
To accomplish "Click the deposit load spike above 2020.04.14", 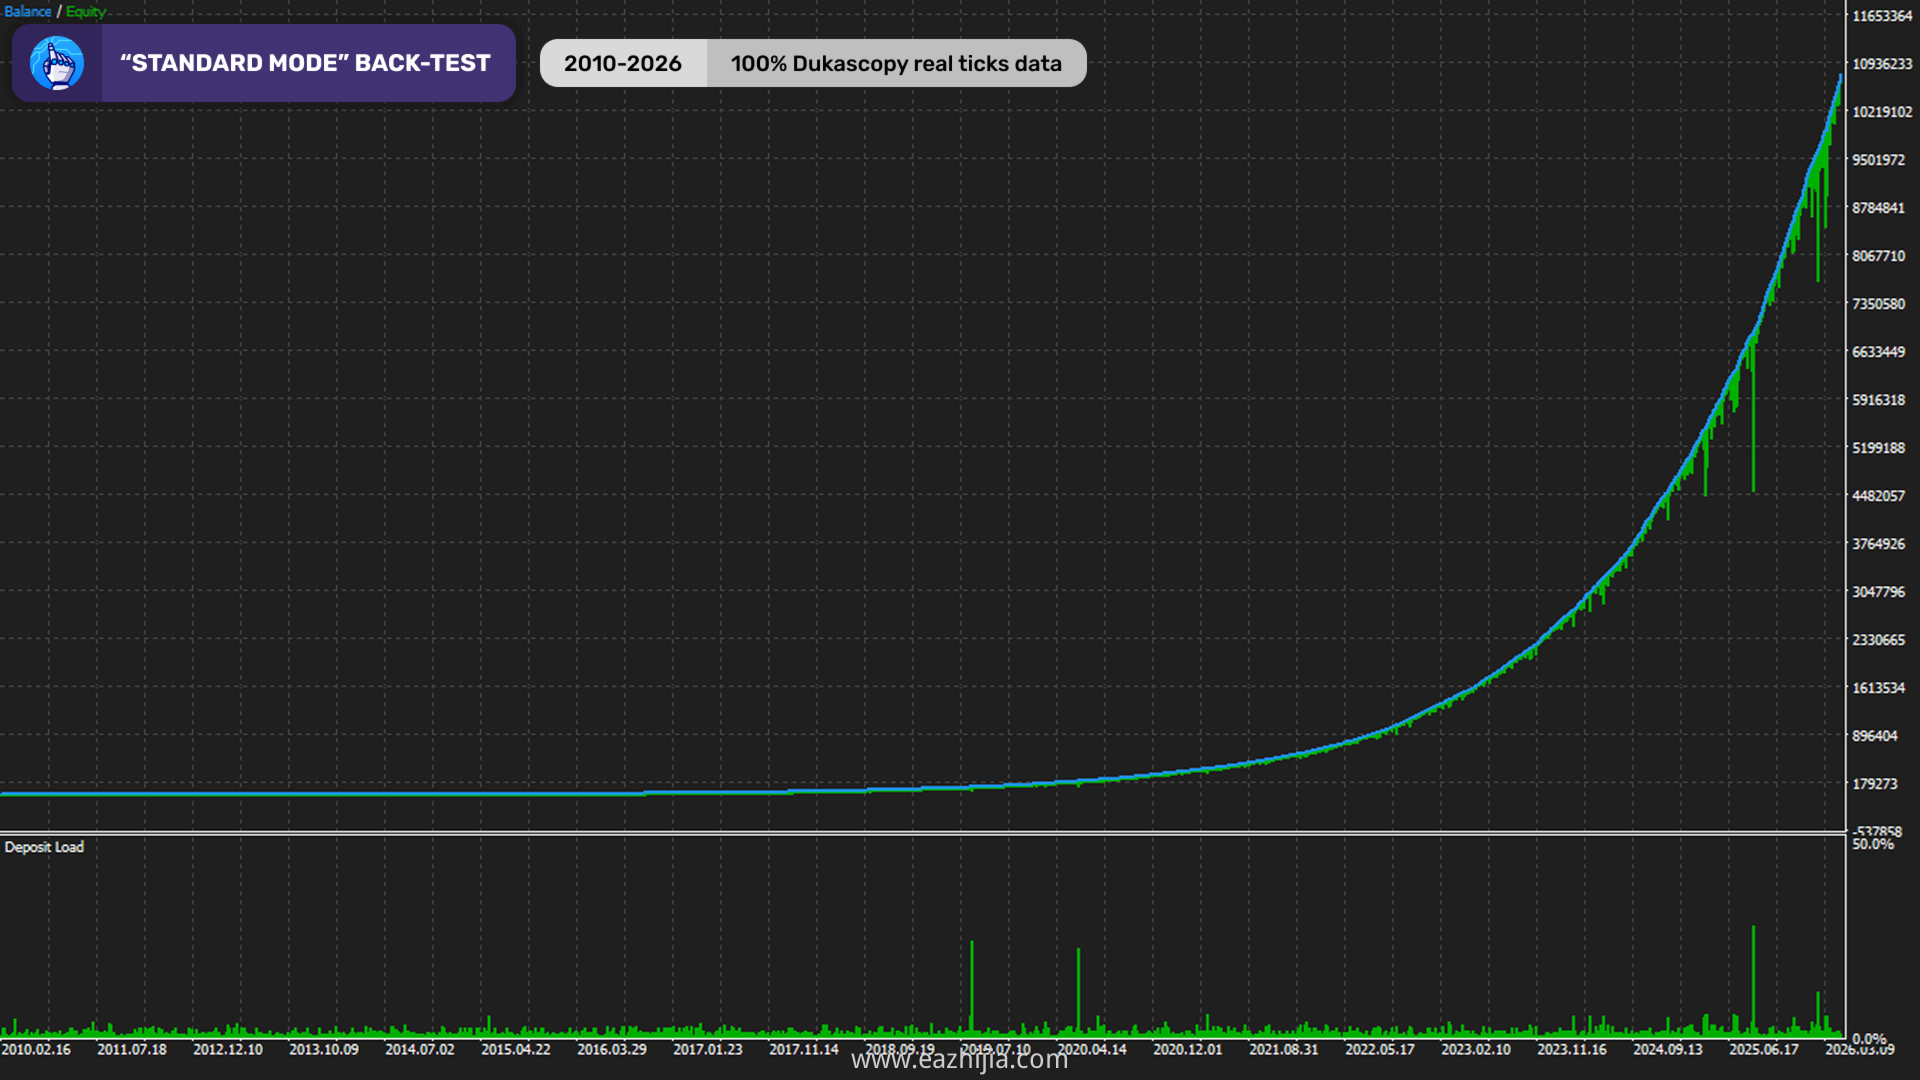I will [x=1078, y=992].
